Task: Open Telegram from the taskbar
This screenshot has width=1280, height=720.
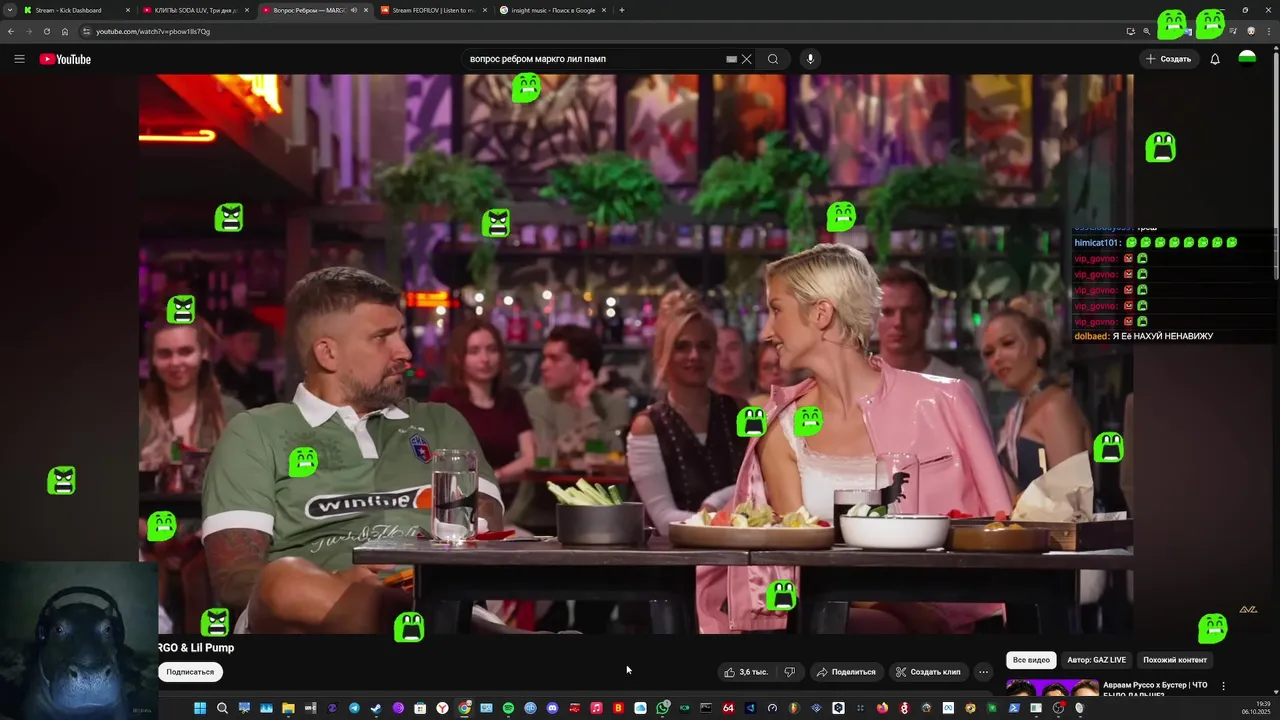Action: (x=354, y=708)
